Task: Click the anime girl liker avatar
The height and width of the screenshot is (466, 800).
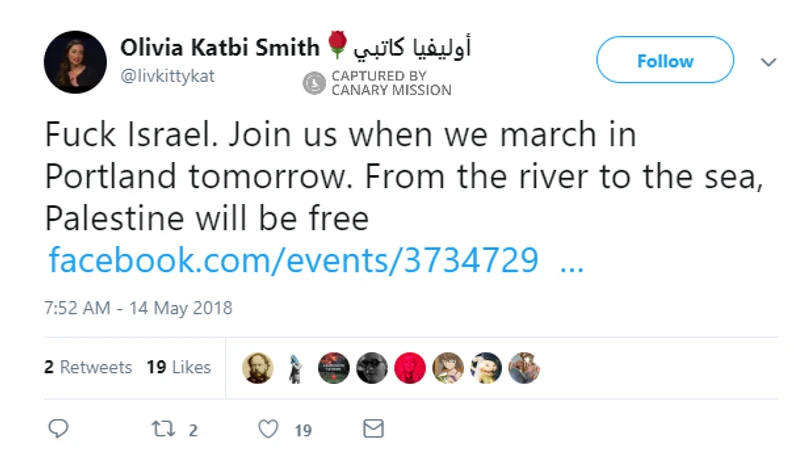Action: coord(448,367)
